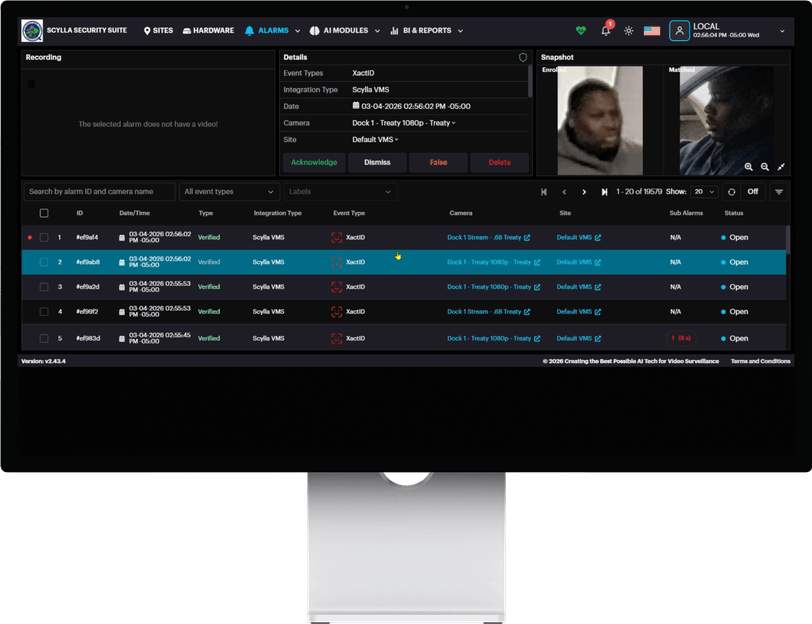The image size is (812, 624).
Task: Check the box for alarm #ef99f2
Action: click(44, 312)
